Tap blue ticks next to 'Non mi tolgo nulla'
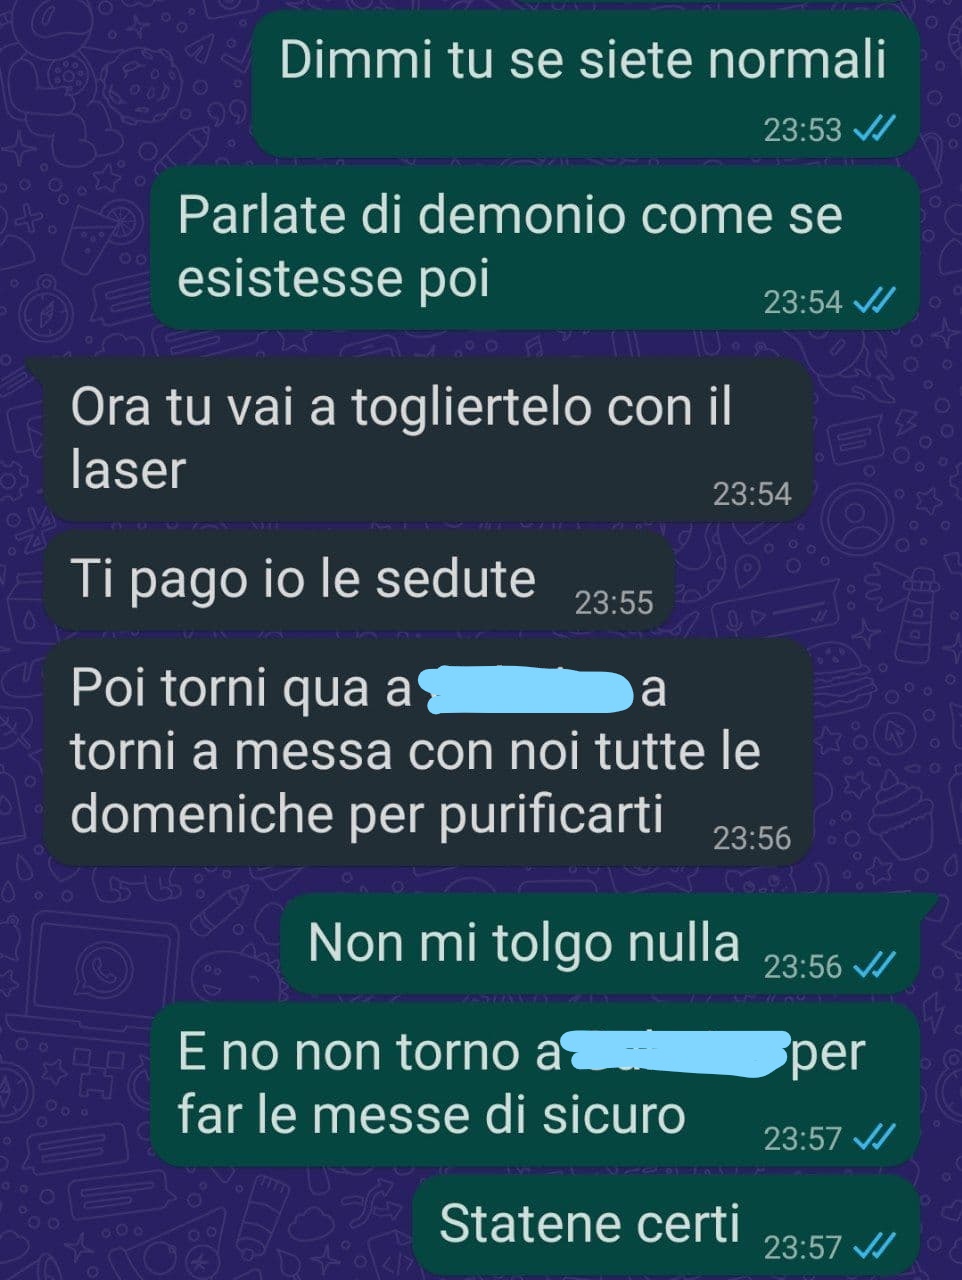This screenshot has height=1280, width=962. tap(873, 966)
